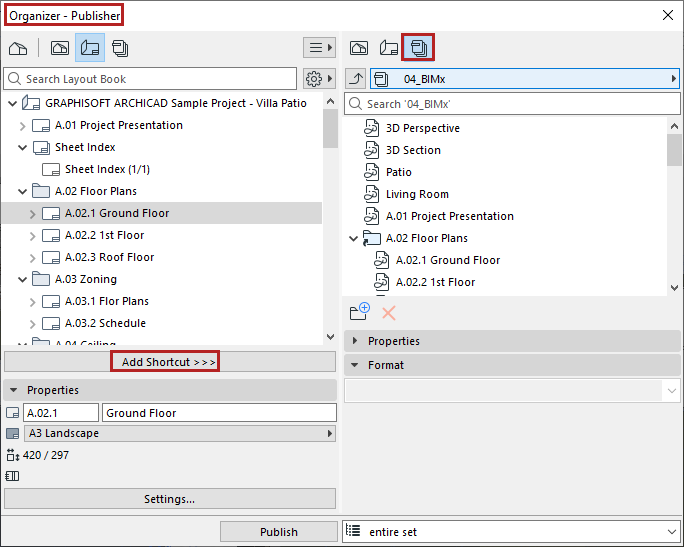This screenshot has width=684, height=547.
Task: Expand A.02.1 Ground Floor layout on left
Action: pyautogui.click(x=33, y=214)
